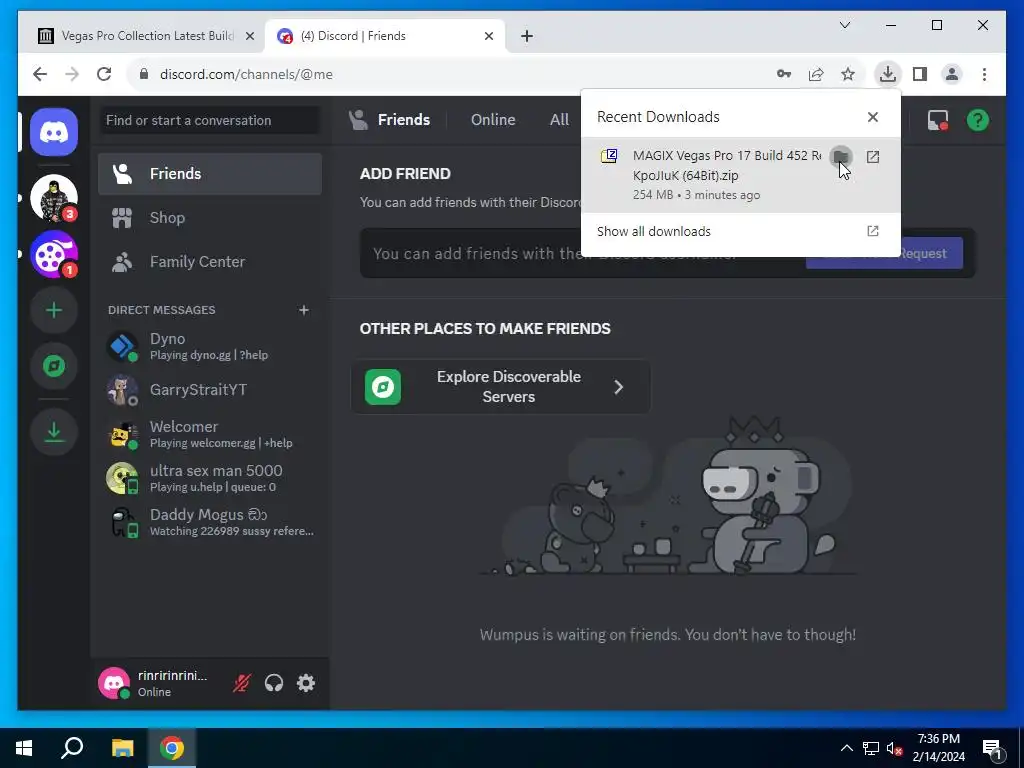View site information lock icon

click(x=144, y=74)
